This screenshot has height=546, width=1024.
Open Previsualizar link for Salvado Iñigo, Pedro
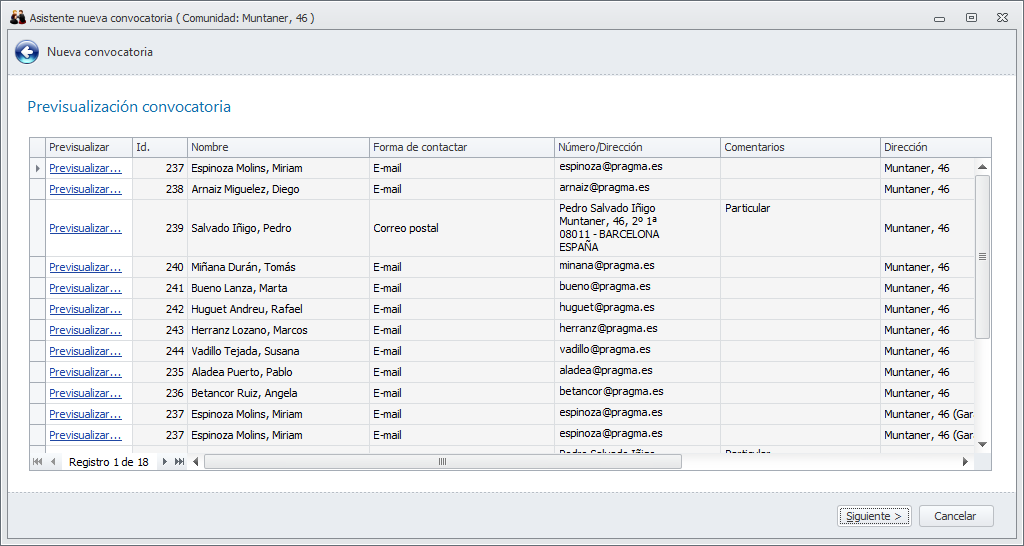pyautogui.click(x=85, y=228)
